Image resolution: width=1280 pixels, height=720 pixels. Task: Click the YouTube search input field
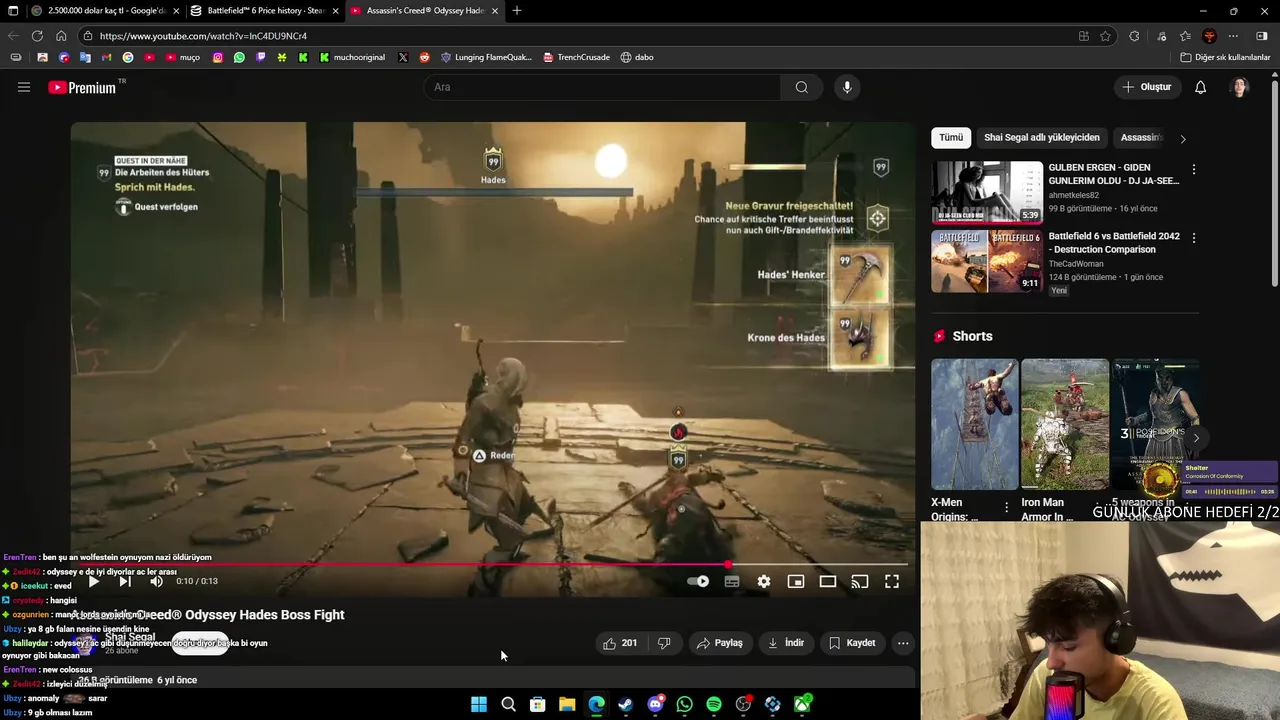pyautogui.click(x=603, y=87)
